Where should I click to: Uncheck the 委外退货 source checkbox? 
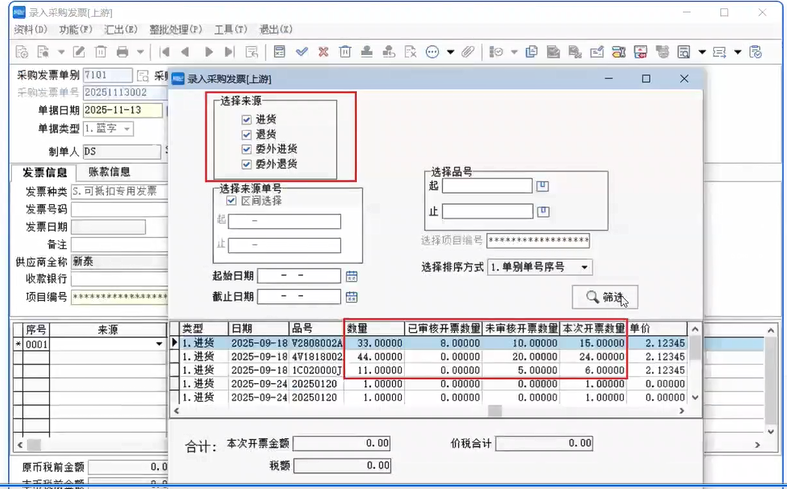(x=246, y=164)
